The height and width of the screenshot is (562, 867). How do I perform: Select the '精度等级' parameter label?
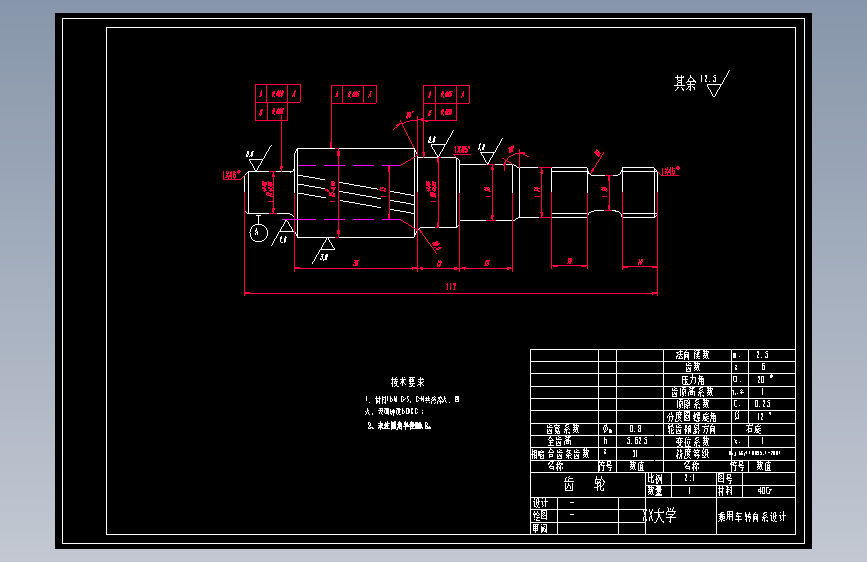692,454
